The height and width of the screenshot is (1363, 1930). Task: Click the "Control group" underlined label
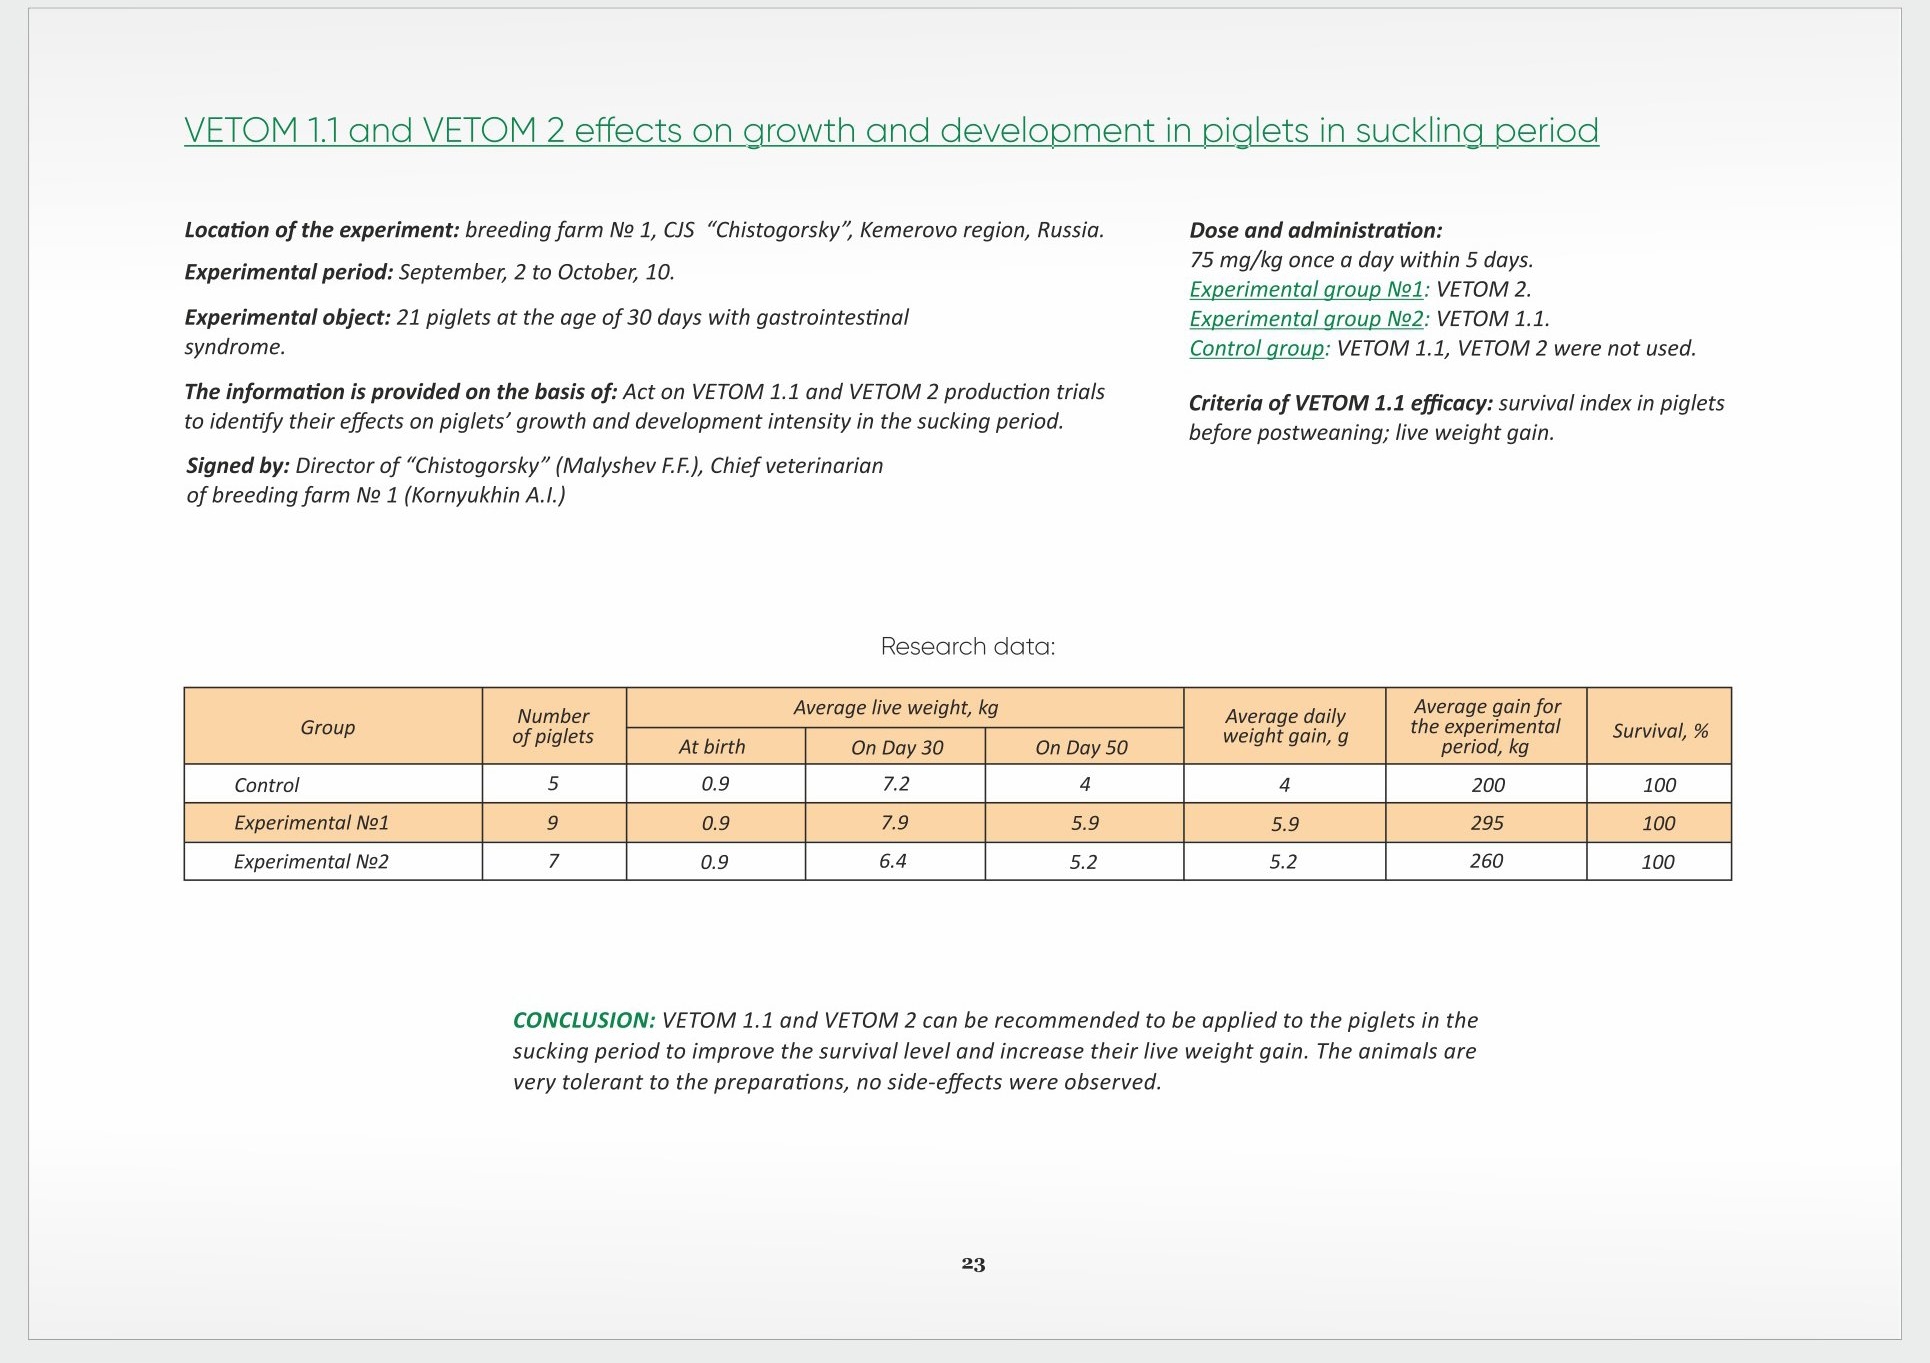(x=1257, y=349)
